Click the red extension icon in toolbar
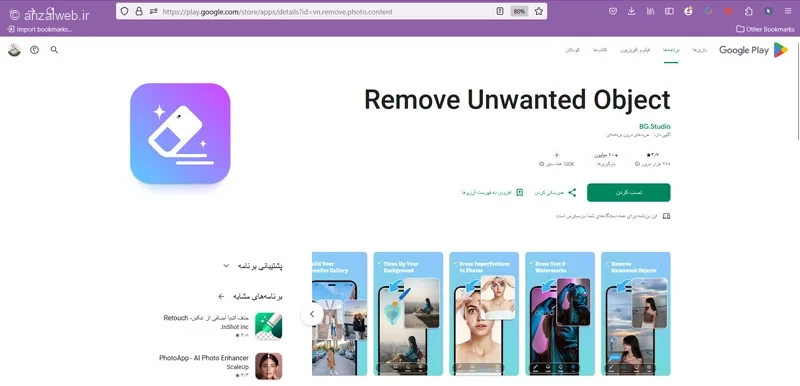Image resolution: width=800 pixels, height=386 pixels. [729, 11]
